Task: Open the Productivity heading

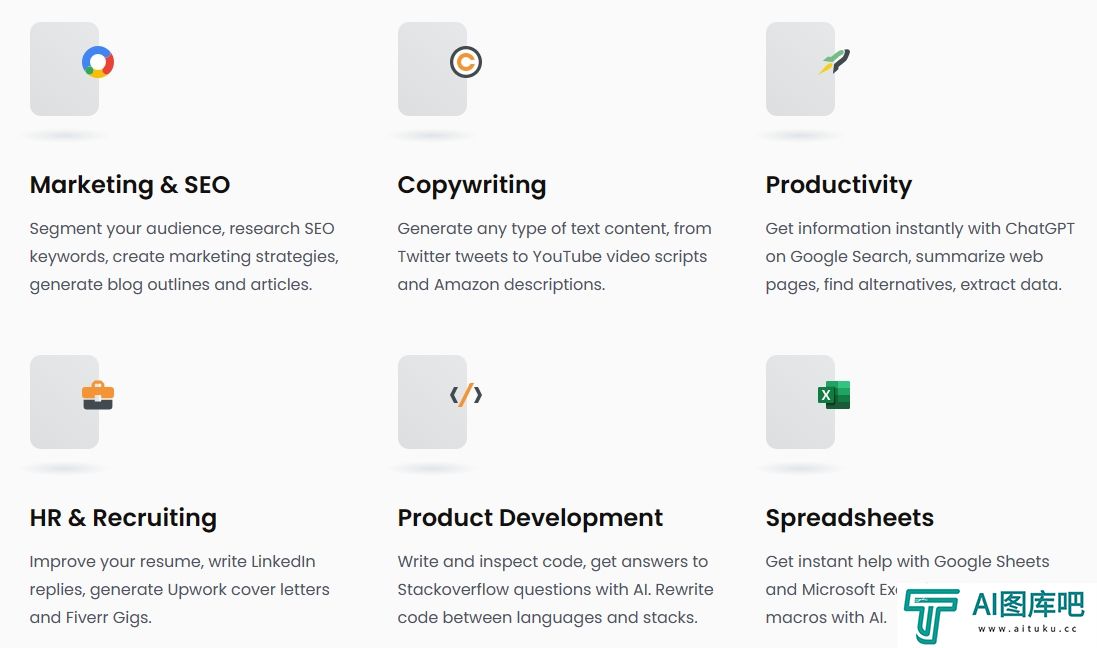Action: point(839,185)
